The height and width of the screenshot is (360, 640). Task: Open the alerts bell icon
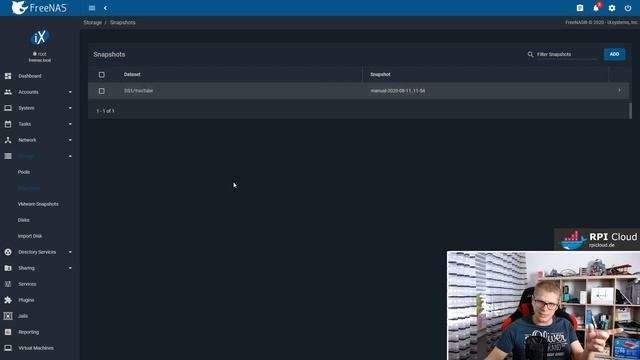point(596,8)
